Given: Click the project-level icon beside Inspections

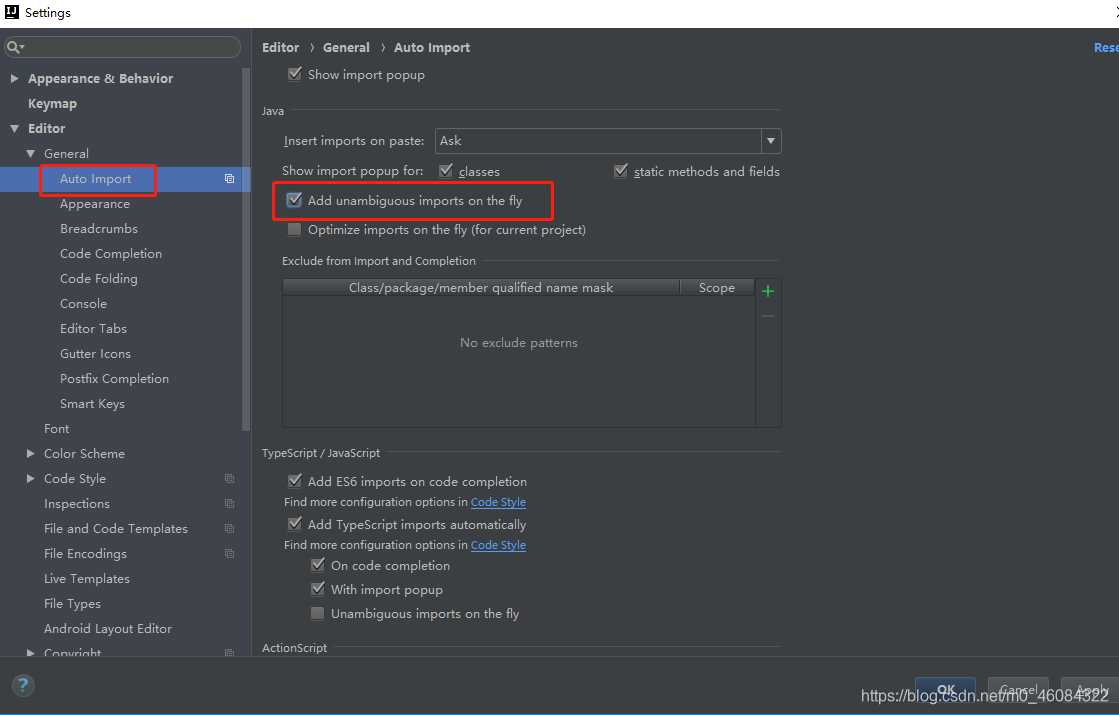Looking at the screenshot, I should 229,503.
